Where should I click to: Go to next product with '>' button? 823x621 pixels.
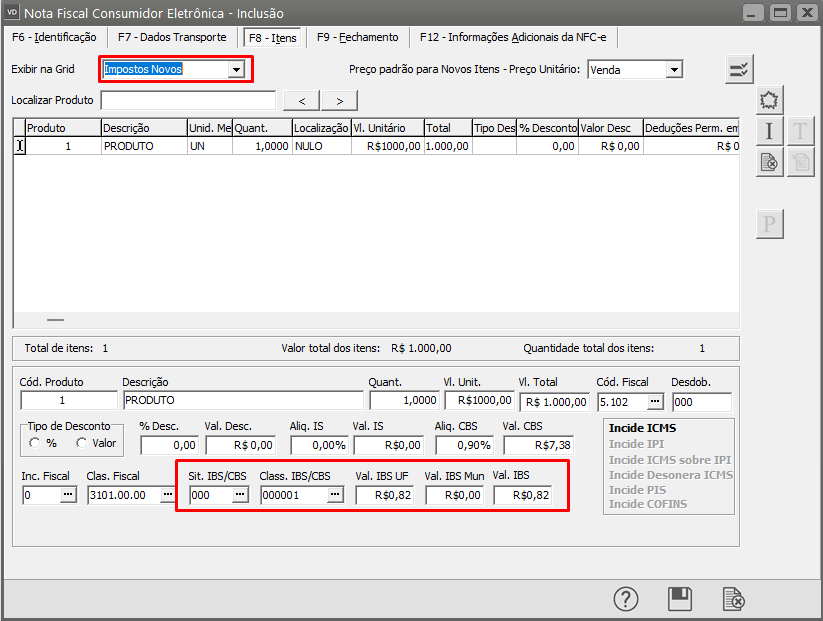pyautogui.click(x=339, y=100)
